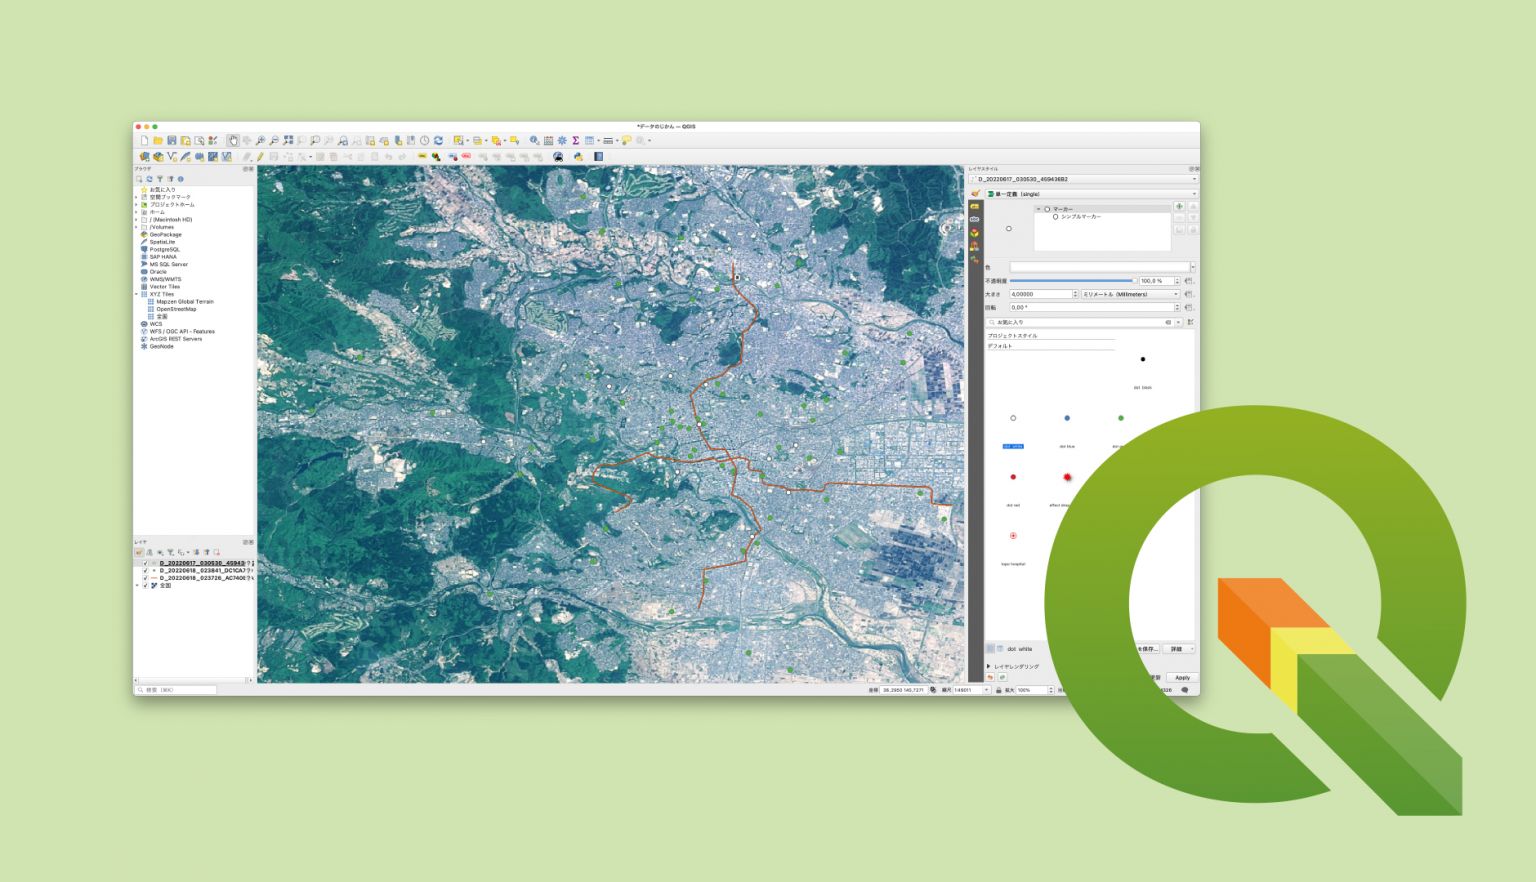
Task: Expand the XYZ Tiles tree item
Action: coord(136,294)
